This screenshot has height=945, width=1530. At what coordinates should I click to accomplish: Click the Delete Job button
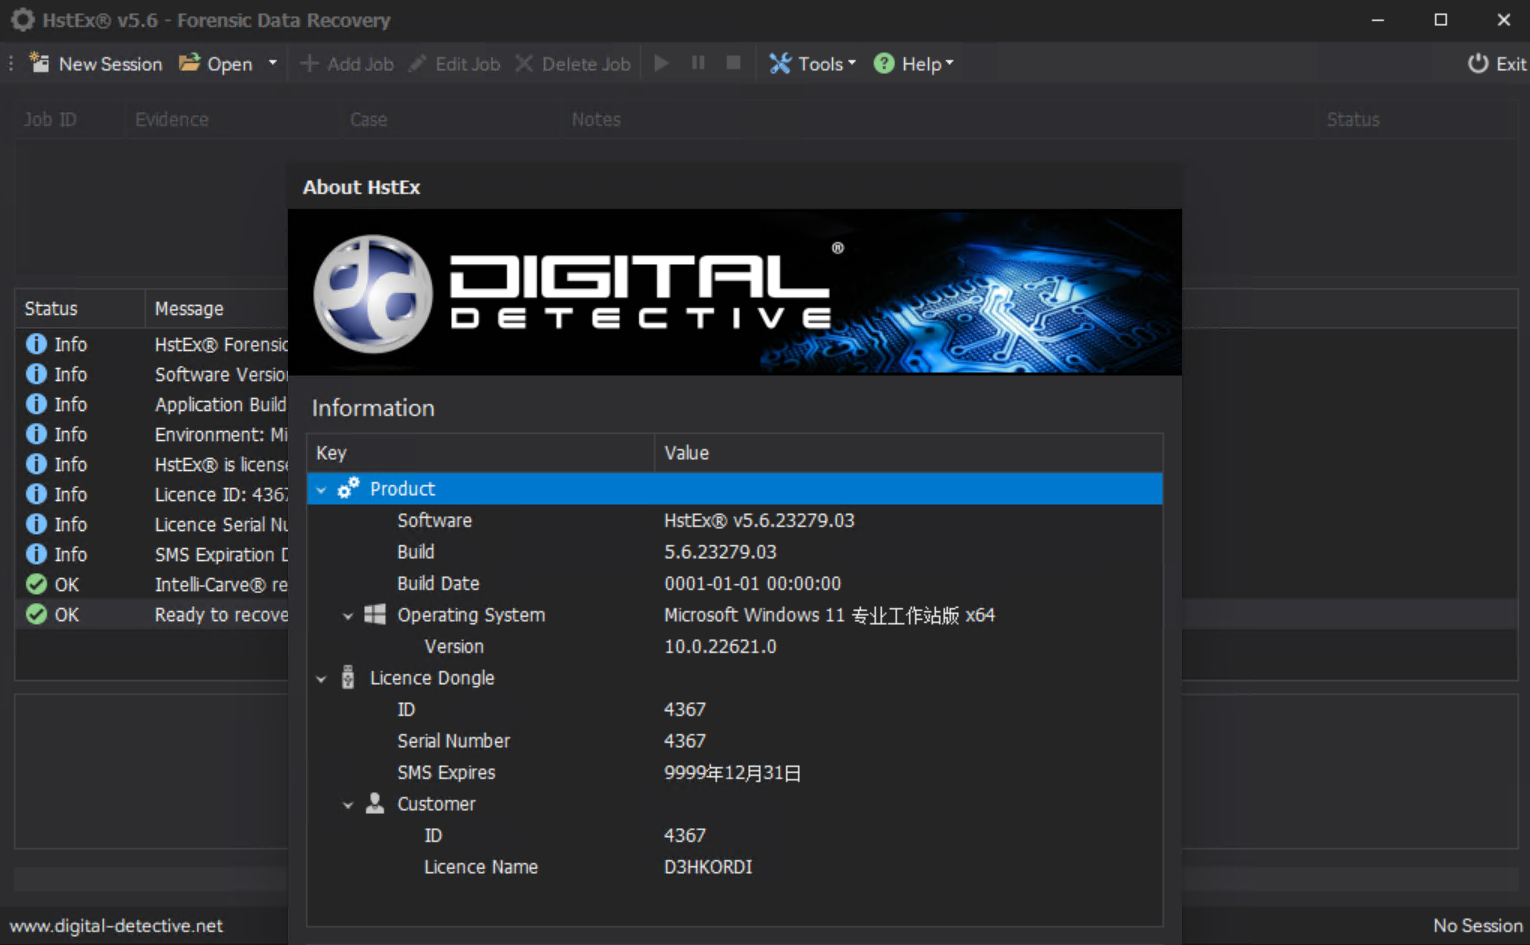point(573,64)
